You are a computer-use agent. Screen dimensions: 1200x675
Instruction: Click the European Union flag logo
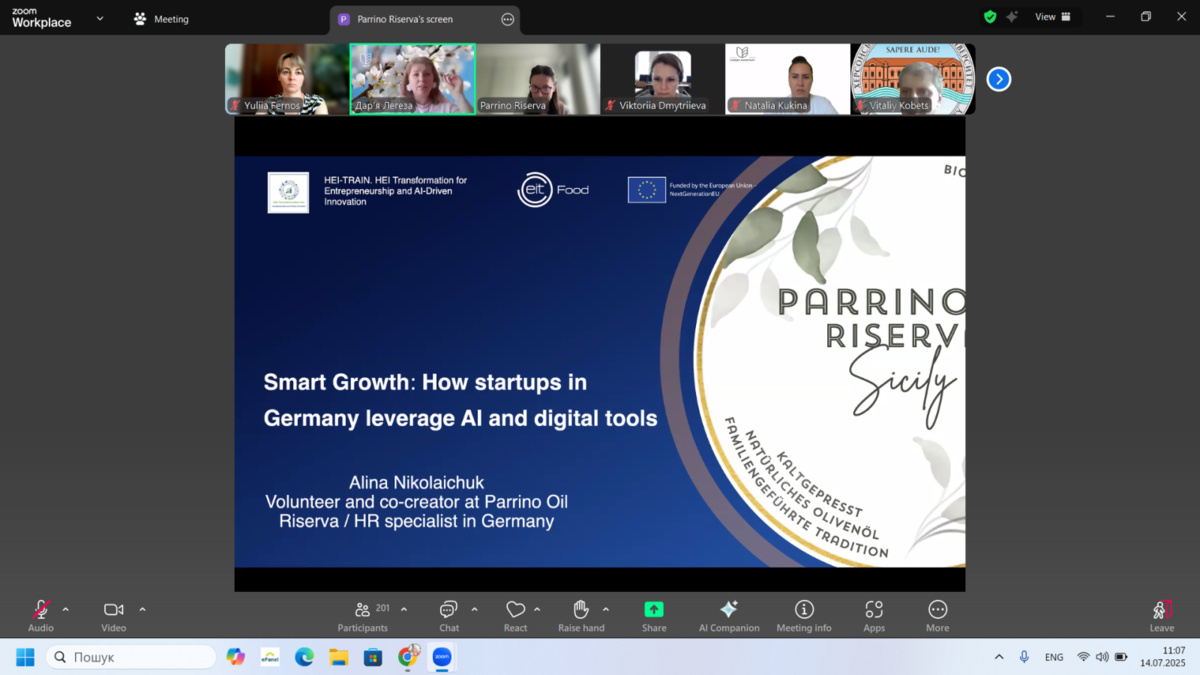tap(647, 190)
